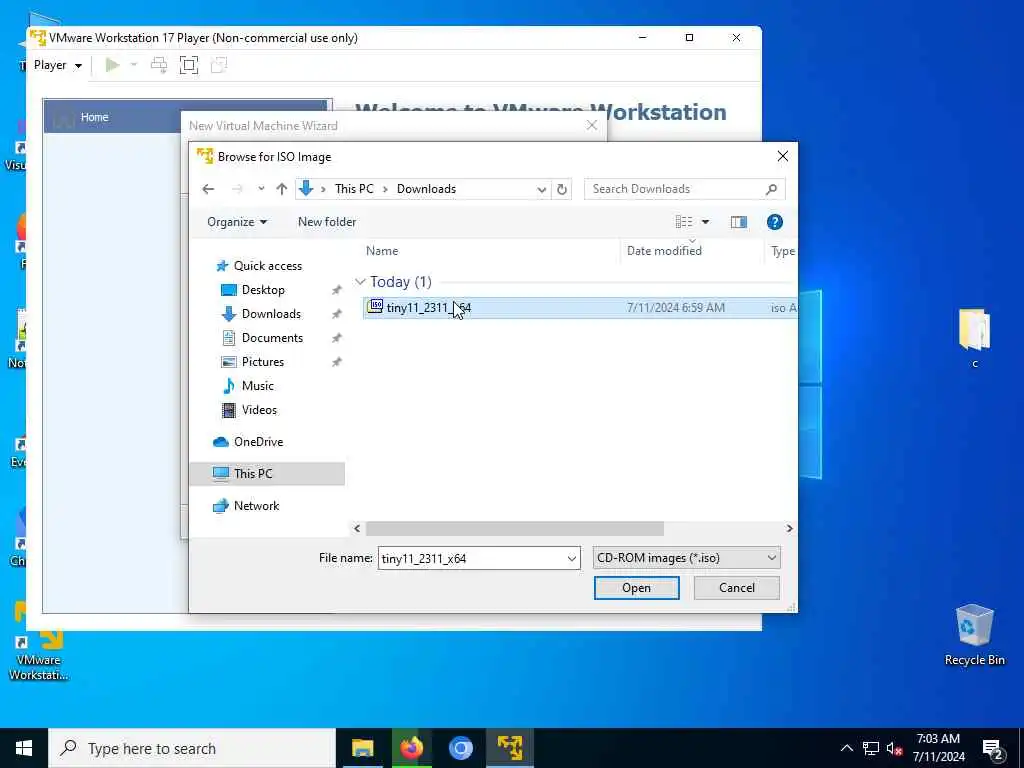Open the power on options dropdown arrow
1024x768 pixels.
134,65
